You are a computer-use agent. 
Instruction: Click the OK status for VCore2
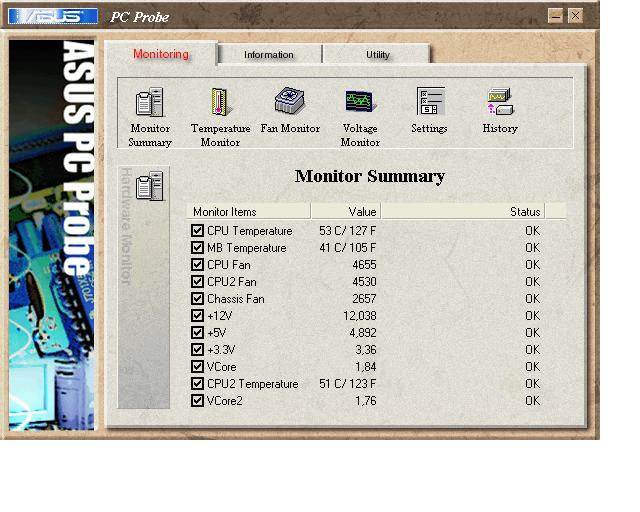coord(532,401)
